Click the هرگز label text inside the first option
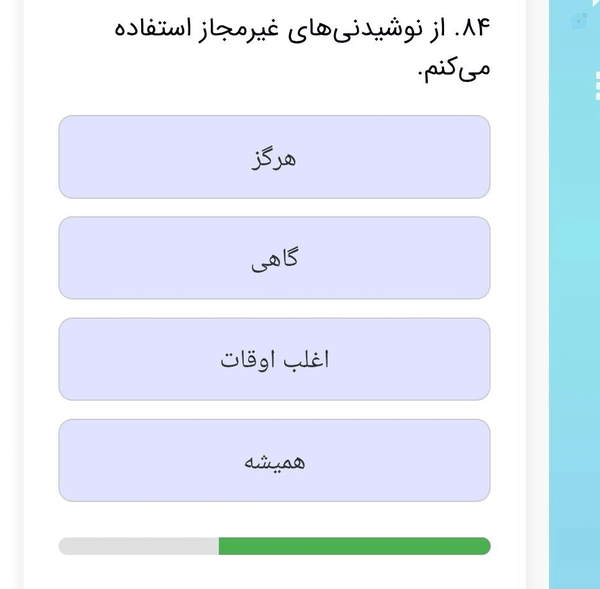Screen dimensions: 600x589 (x=274, y=158)
